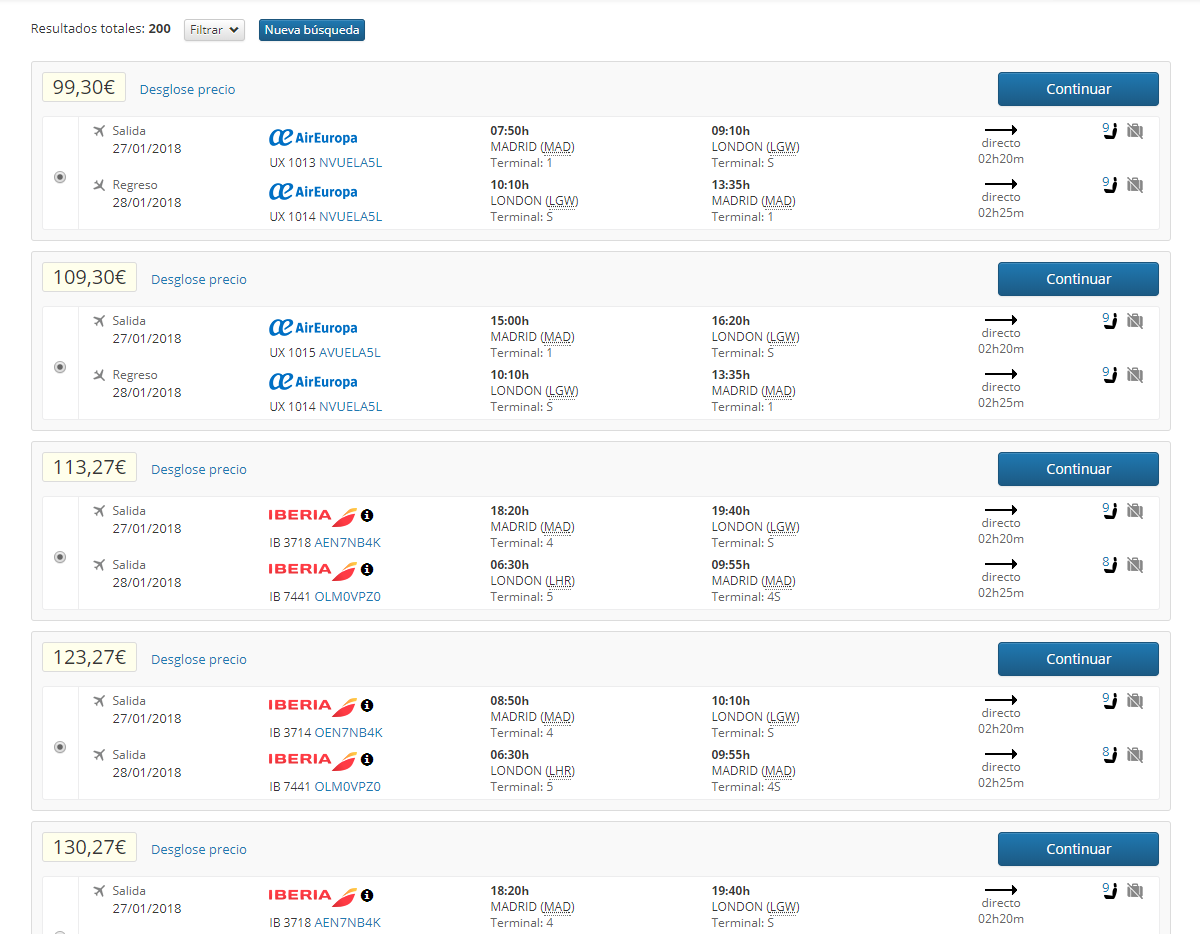Viewport: 1200px width, 934px height.
Task: Click the LHR airport abbreviation in the 113,27€ card
Action: (558, 581)
